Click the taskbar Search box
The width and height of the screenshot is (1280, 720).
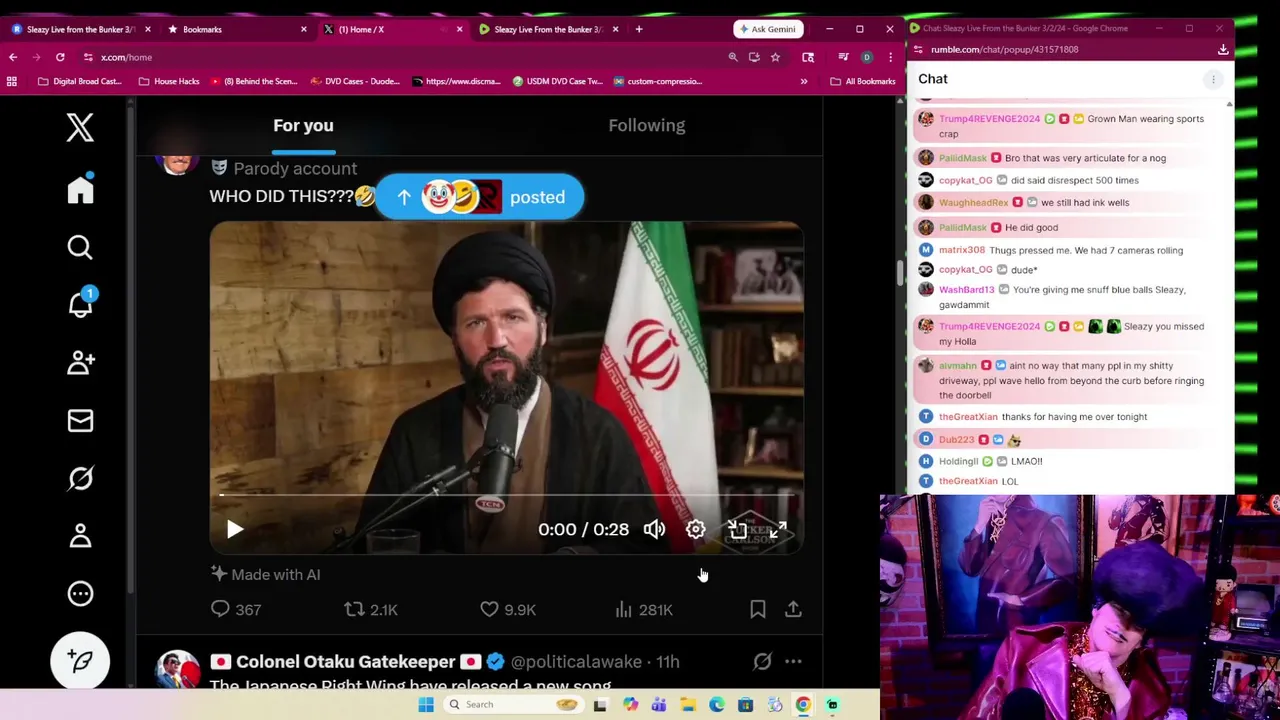pos(515,704)
